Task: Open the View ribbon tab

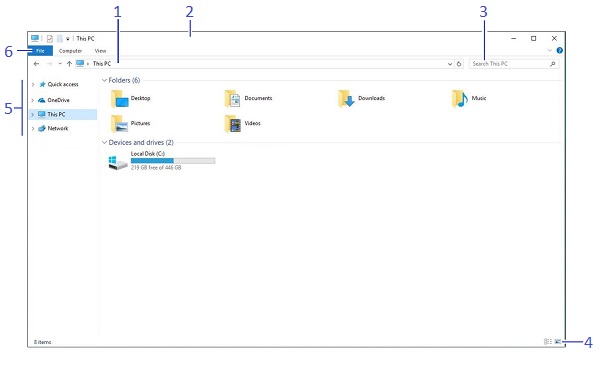Action: pyautogui.click(x=100, y=51)
